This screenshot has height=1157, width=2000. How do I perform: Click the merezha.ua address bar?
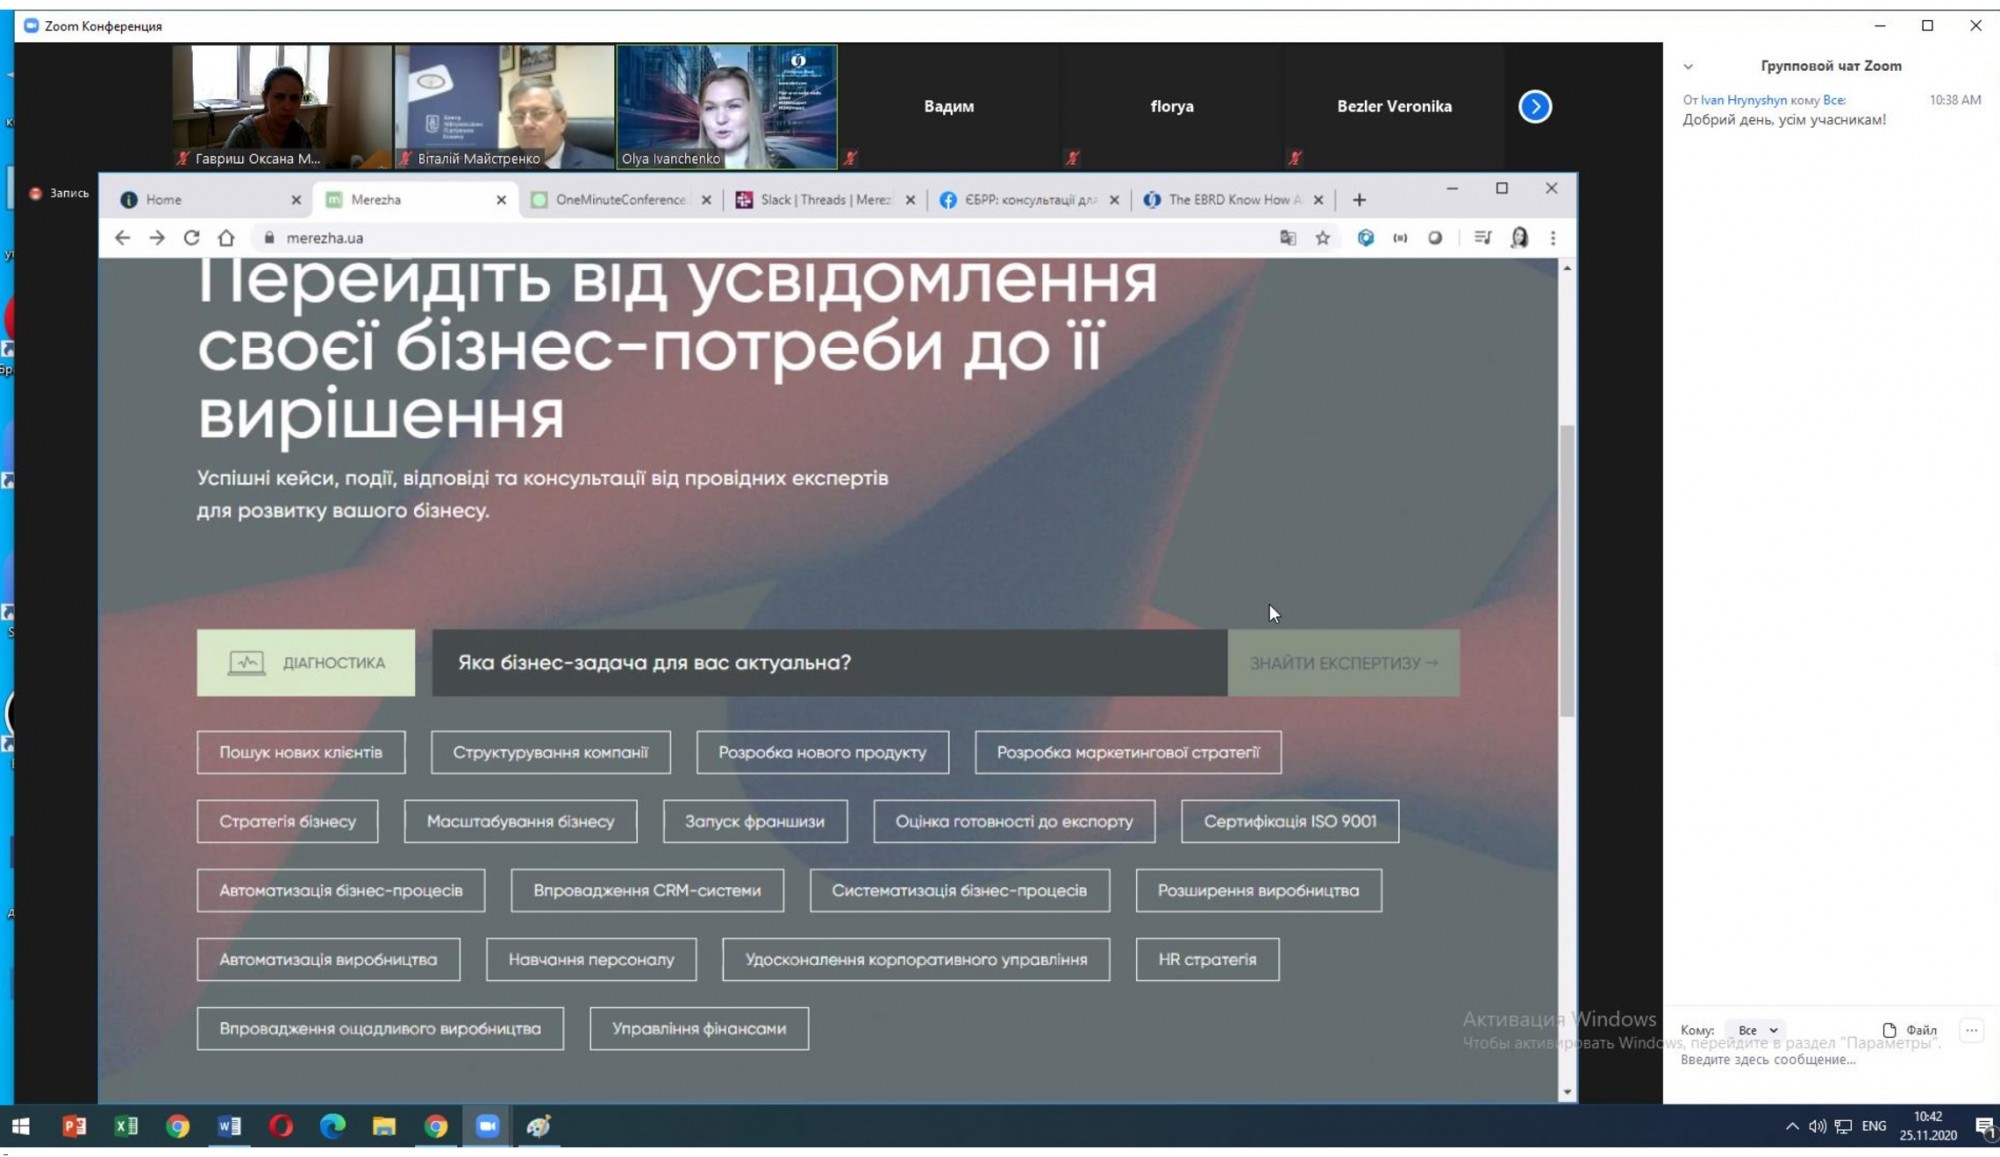click(x=760, y=238)
